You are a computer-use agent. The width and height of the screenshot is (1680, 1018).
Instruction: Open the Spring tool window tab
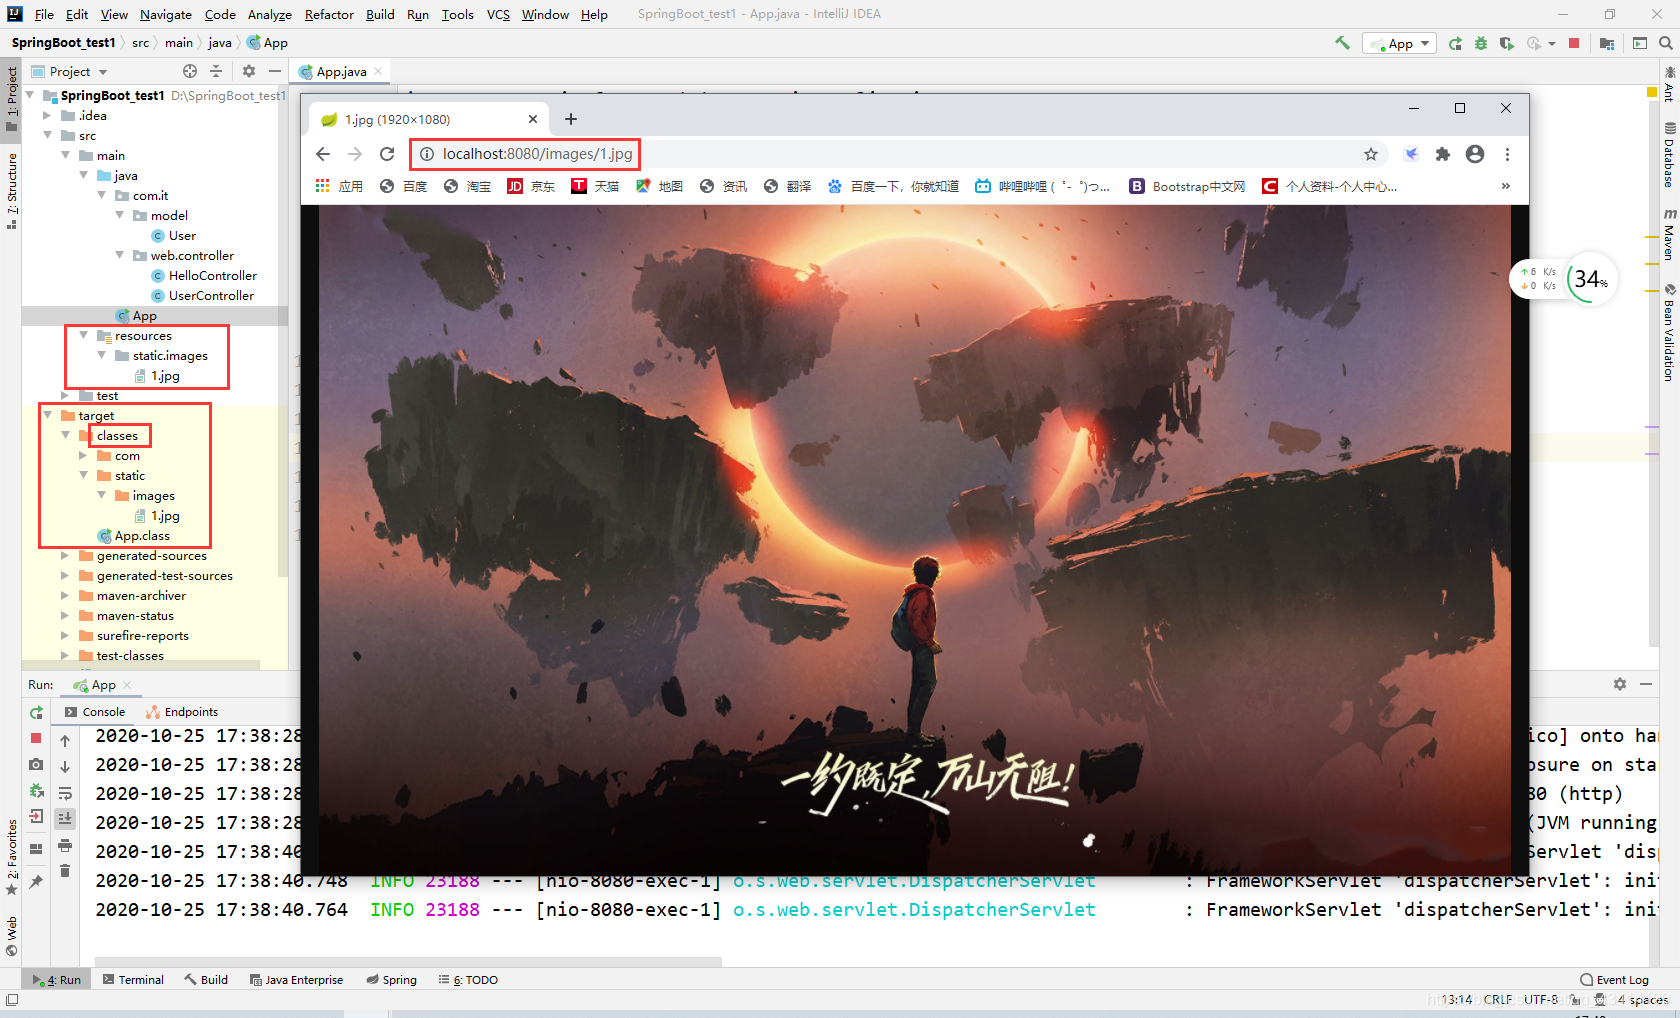tap(391, 980)
